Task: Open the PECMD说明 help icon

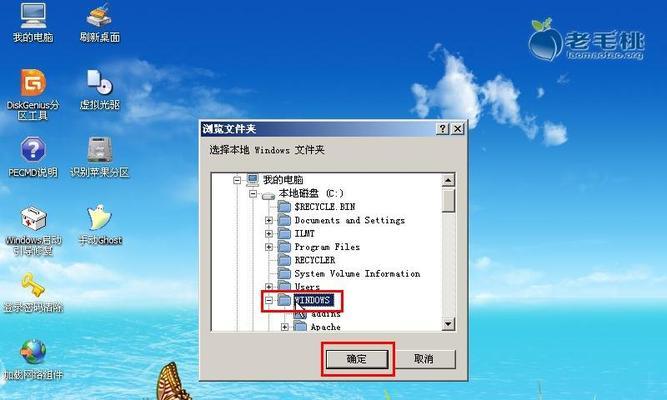Action: coord(33,157)
